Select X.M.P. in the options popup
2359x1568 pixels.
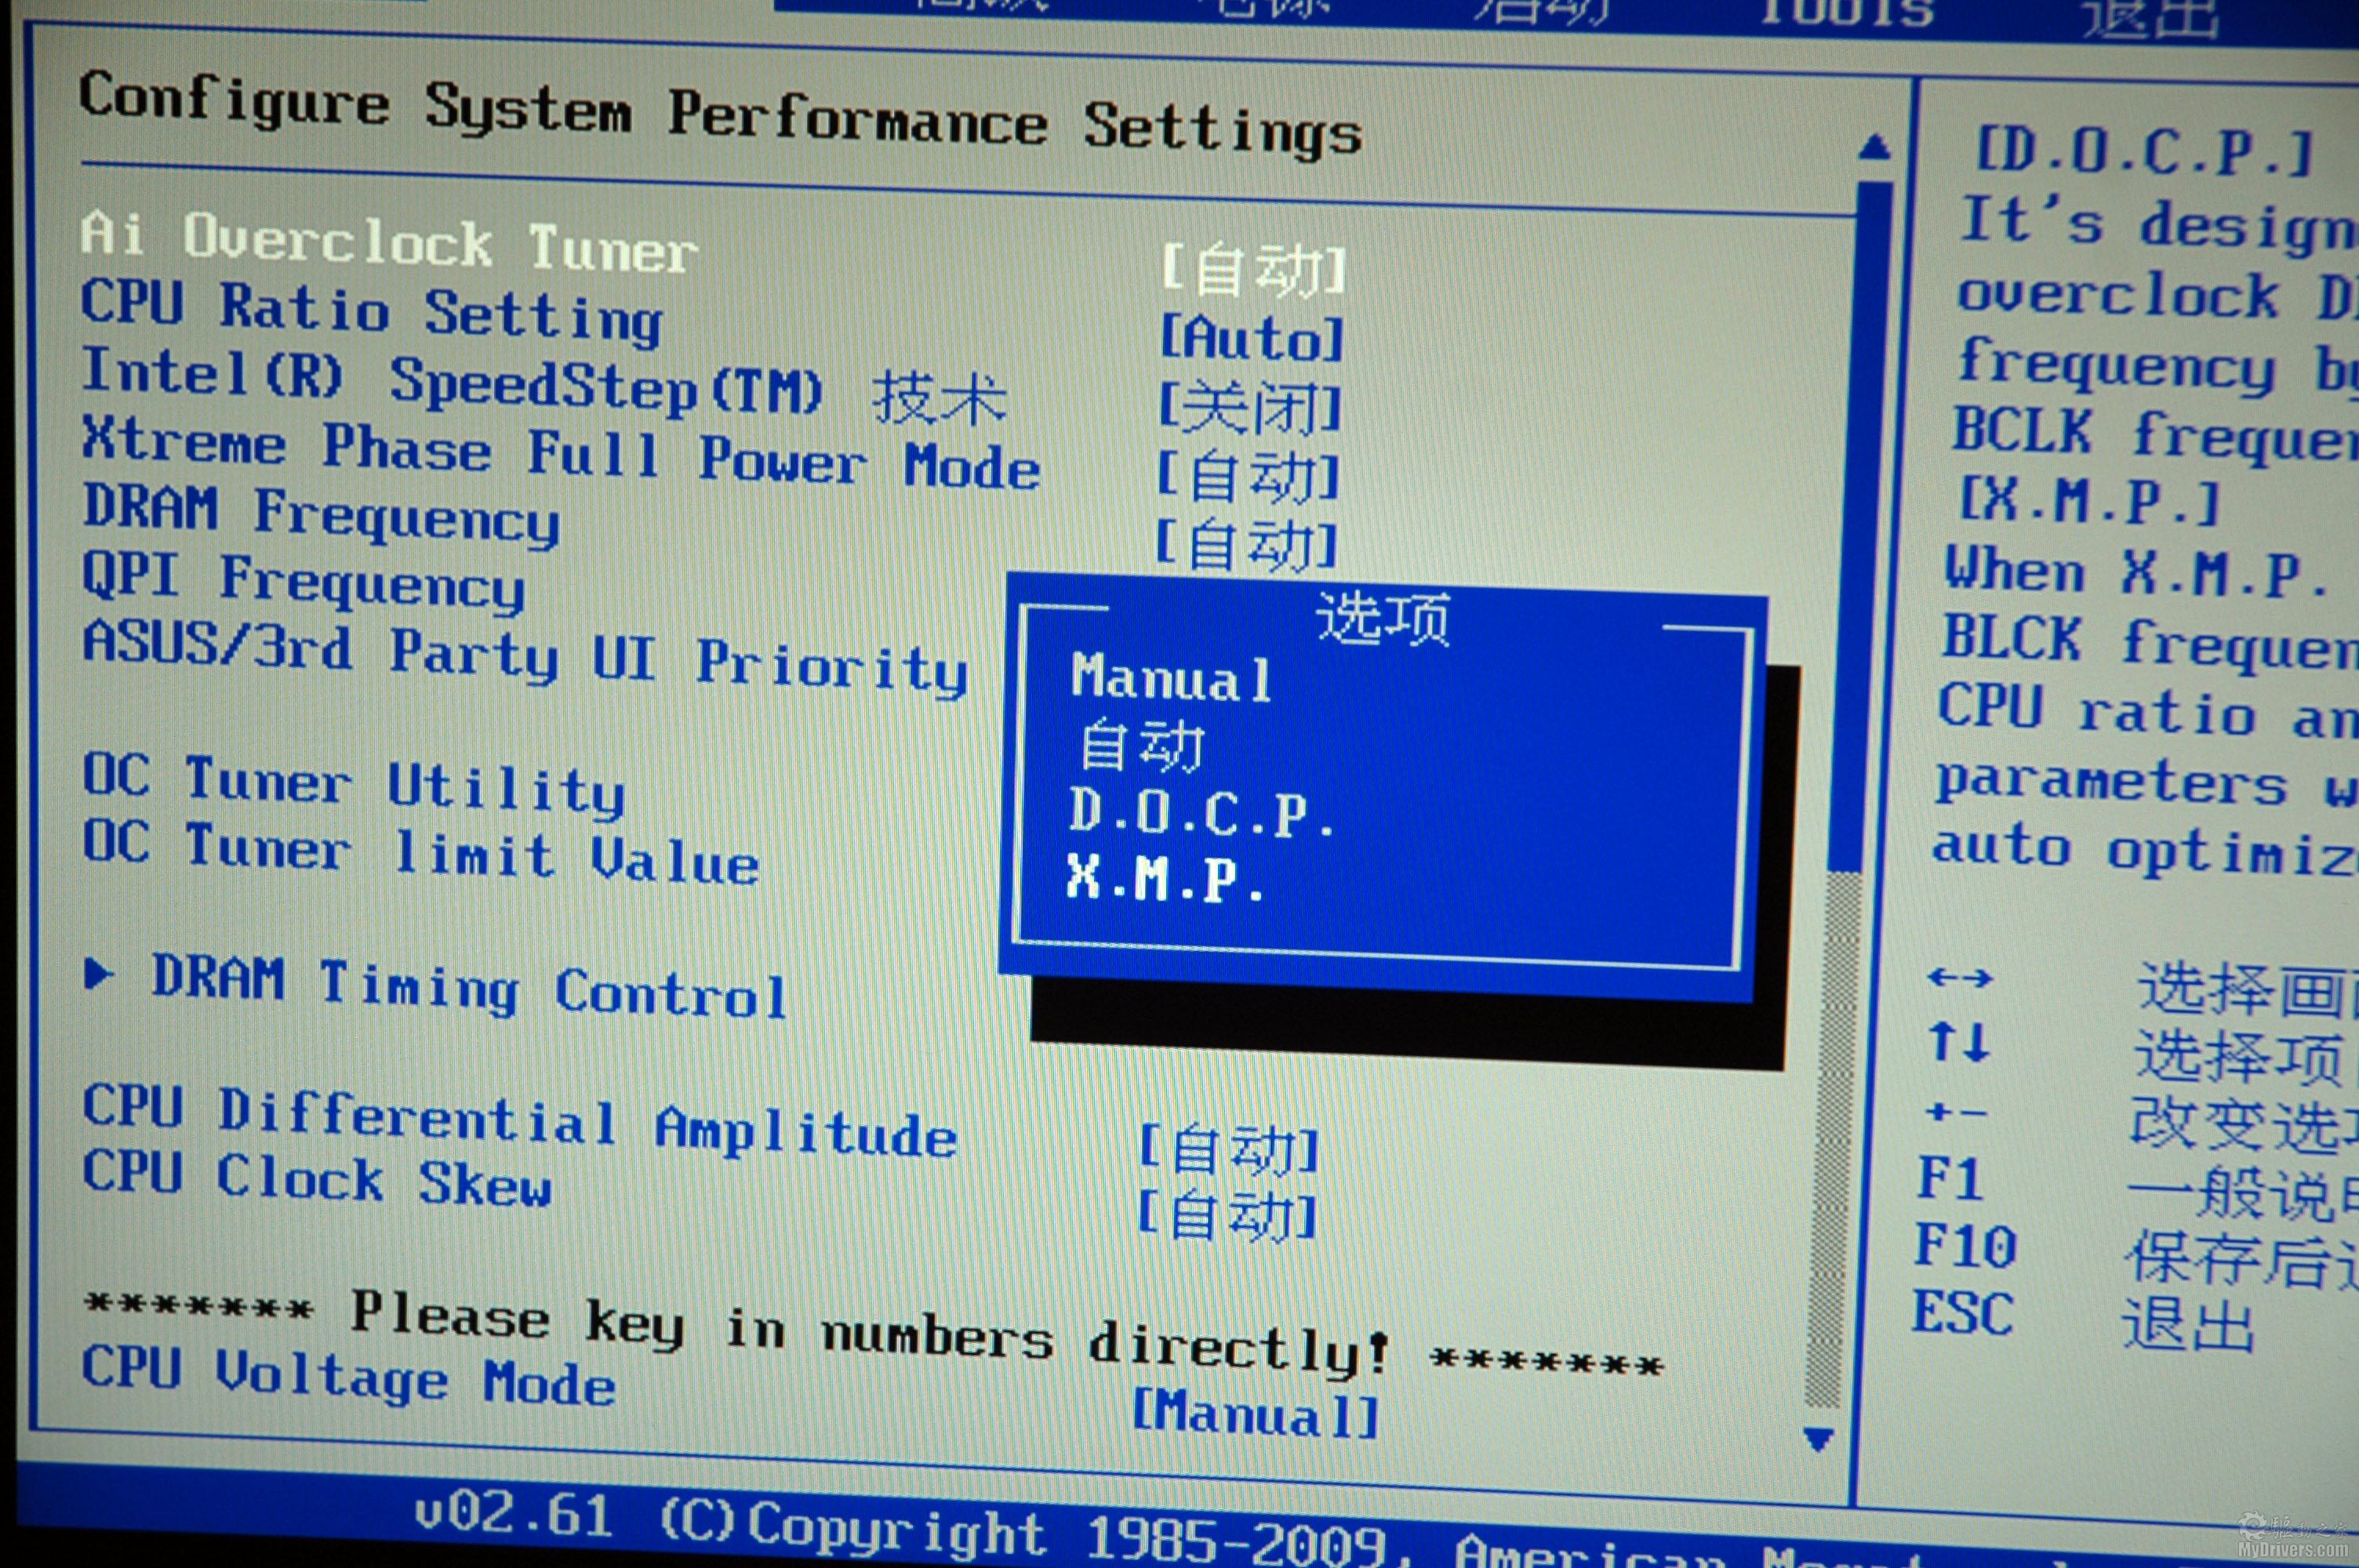1165,878
